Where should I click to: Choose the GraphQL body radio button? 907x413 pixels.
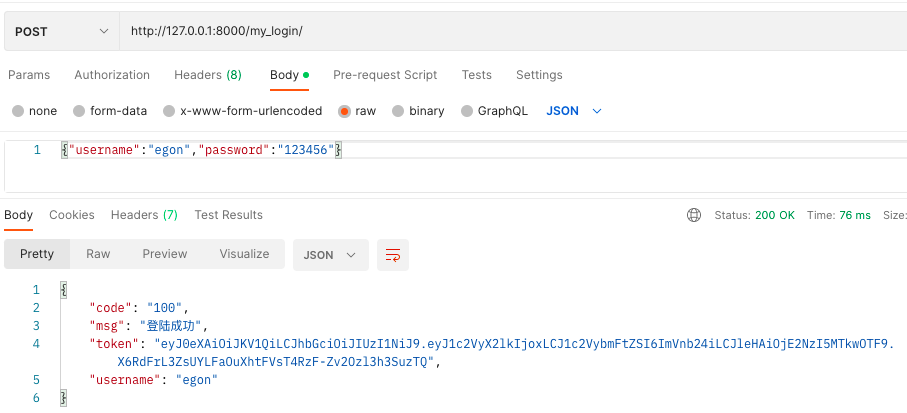click(x=467, y=111)
